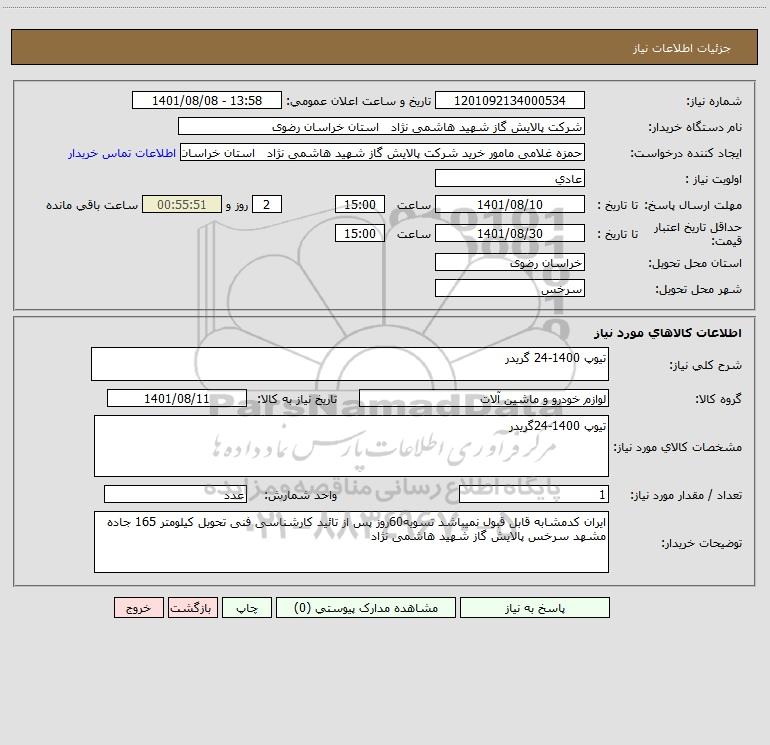Image resolution: width=770 pixels, height=745 pixels.
Task: Click the 'بازگشت' back button
Action: (x=192, y=608)
